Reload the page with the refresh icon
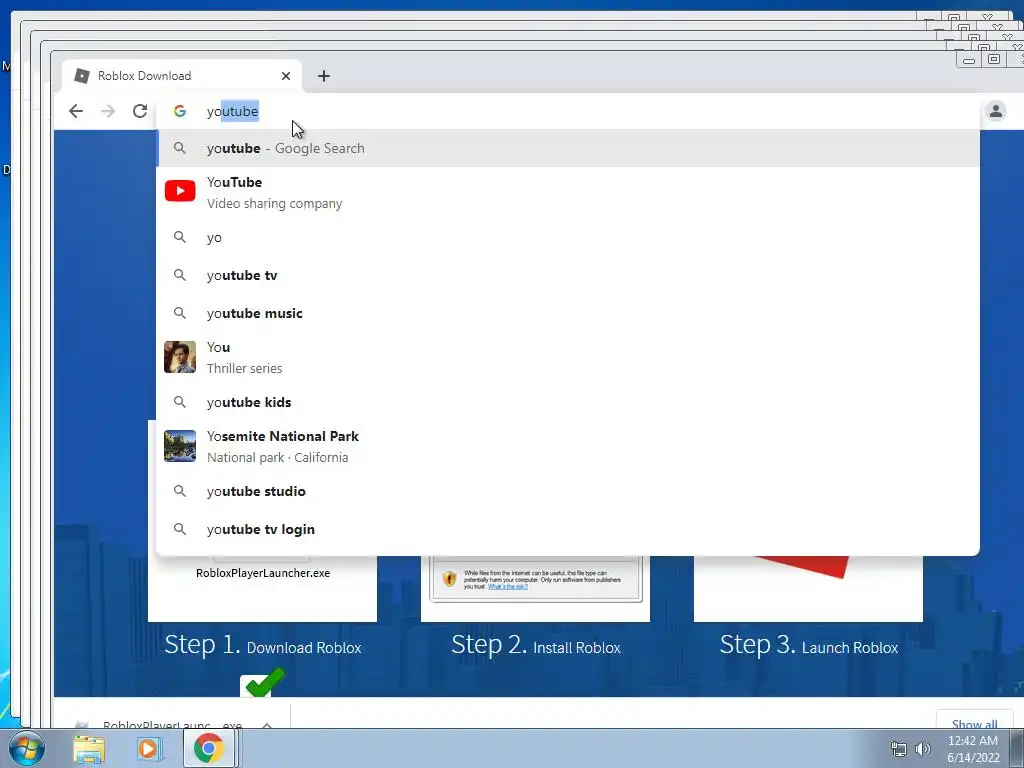 140,111
